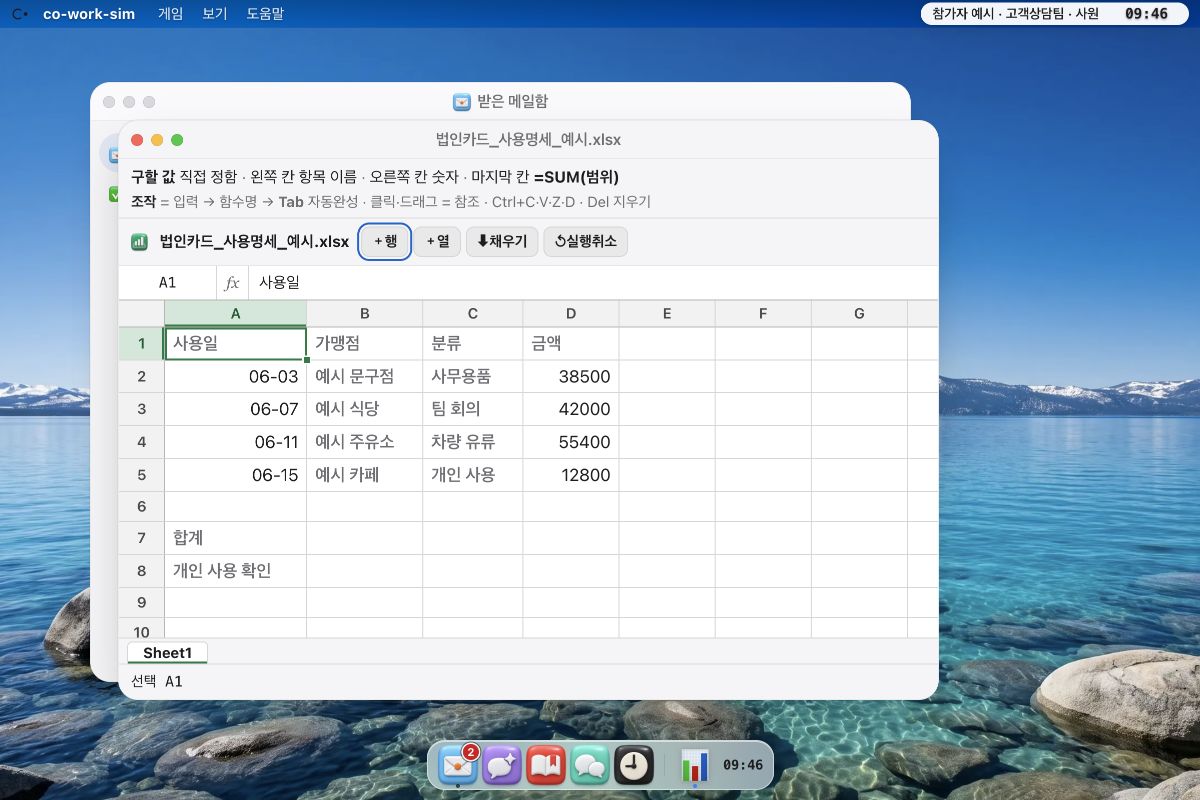
Task: Click the 09:46 clock in the dock
Action: tap(743, 765)
